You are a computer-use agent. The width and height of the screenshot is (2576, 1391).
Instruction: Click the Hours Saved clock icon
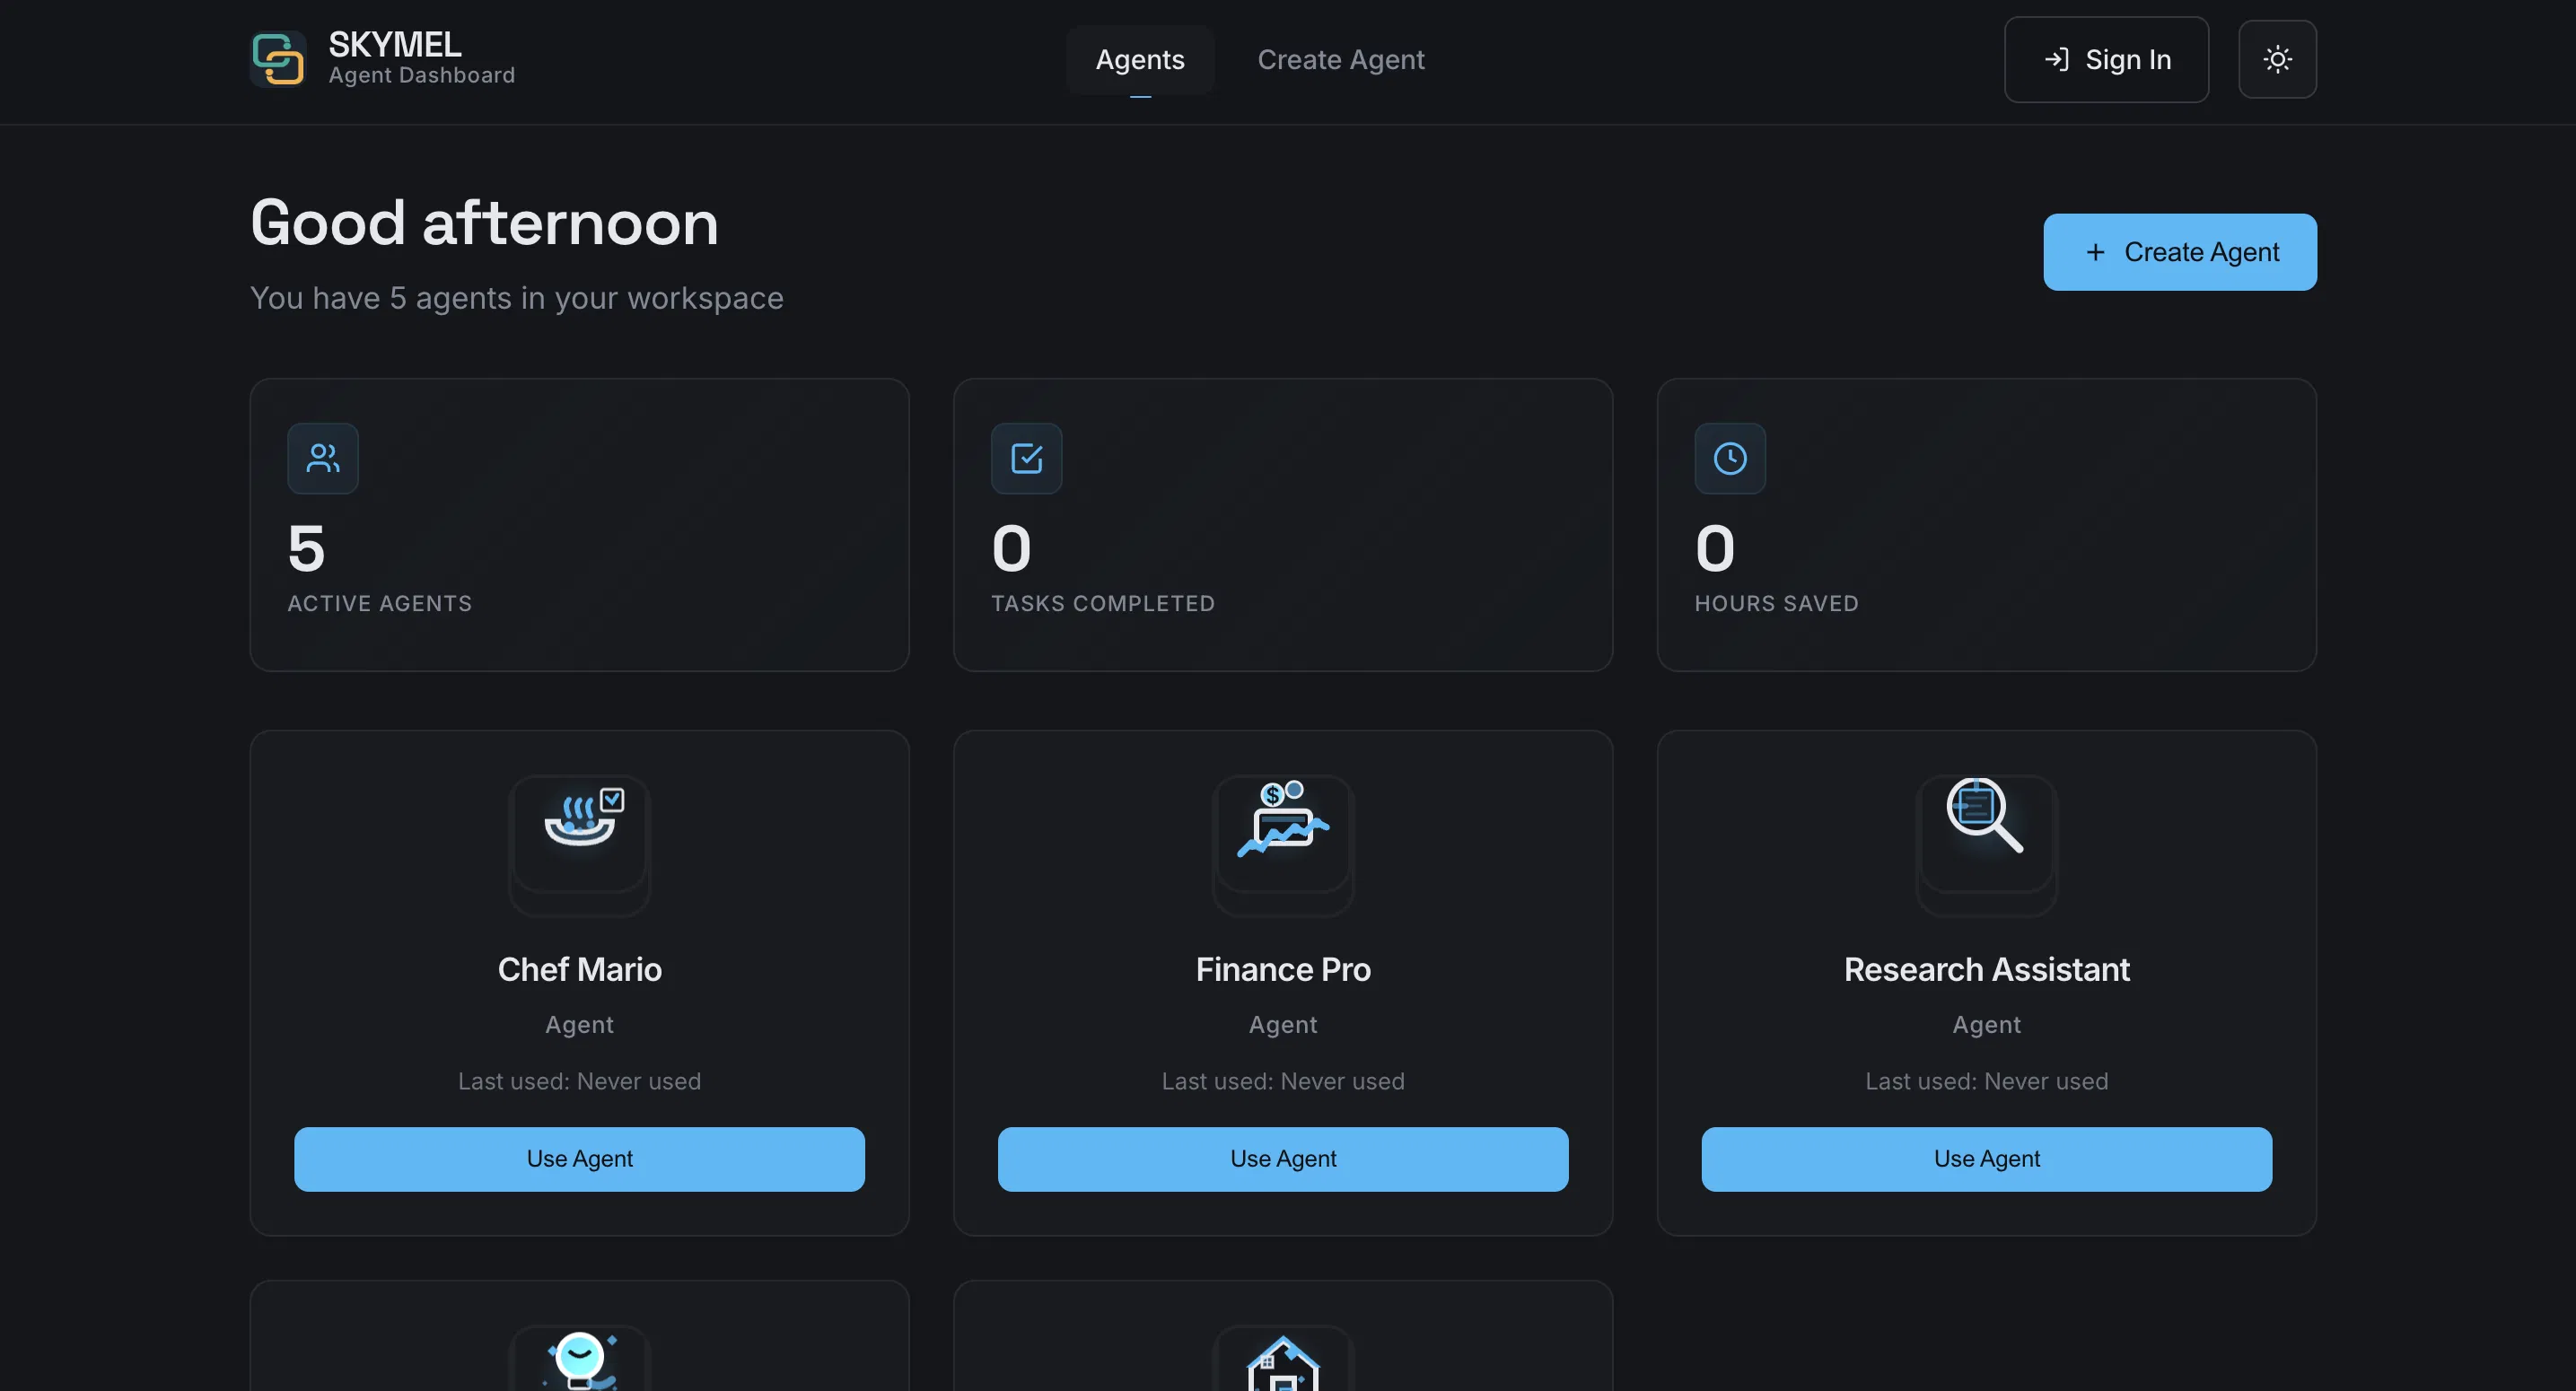coord(1730,458)
